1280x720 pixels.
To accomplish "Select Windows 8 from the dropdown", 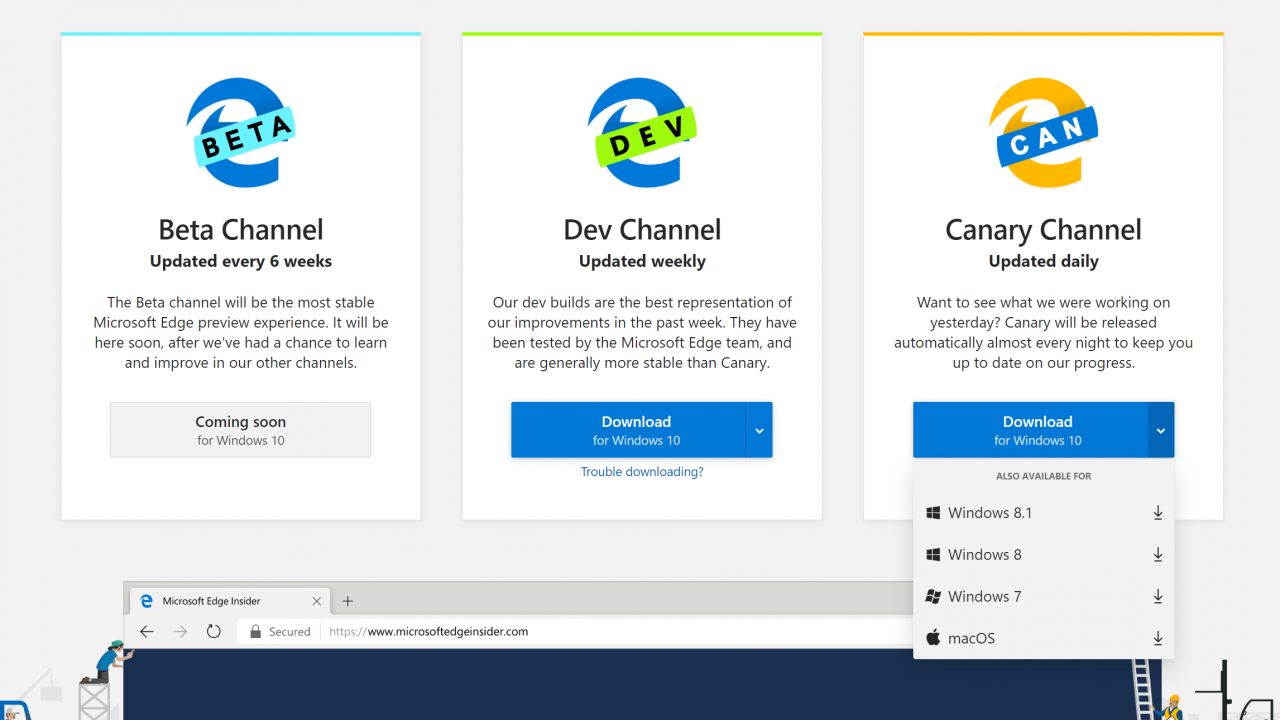I will point(1044,555).
